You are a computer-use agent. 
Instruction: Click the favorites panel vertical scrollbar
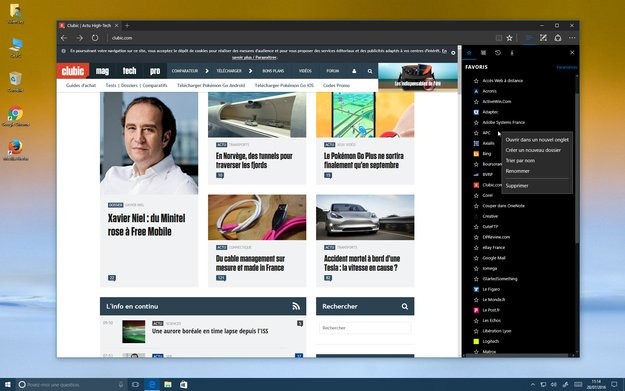(577, 167)
